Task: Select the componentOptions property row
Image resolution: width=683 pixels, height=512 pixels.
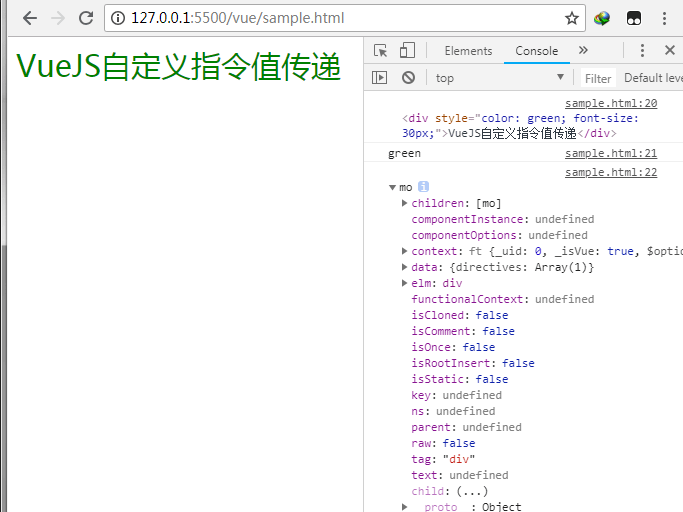Action: click(x=499, y=235)
